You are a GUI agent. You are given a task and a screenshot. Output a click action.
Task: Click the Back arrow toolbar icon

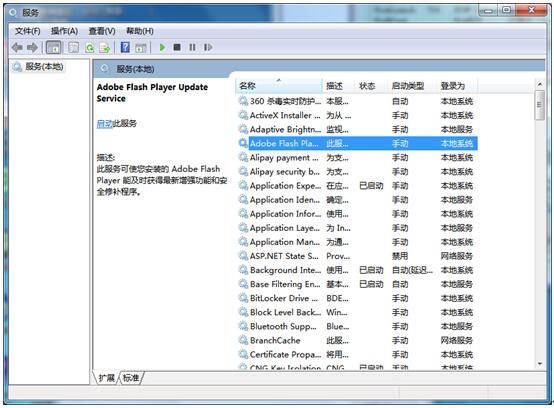click(17, 47)
